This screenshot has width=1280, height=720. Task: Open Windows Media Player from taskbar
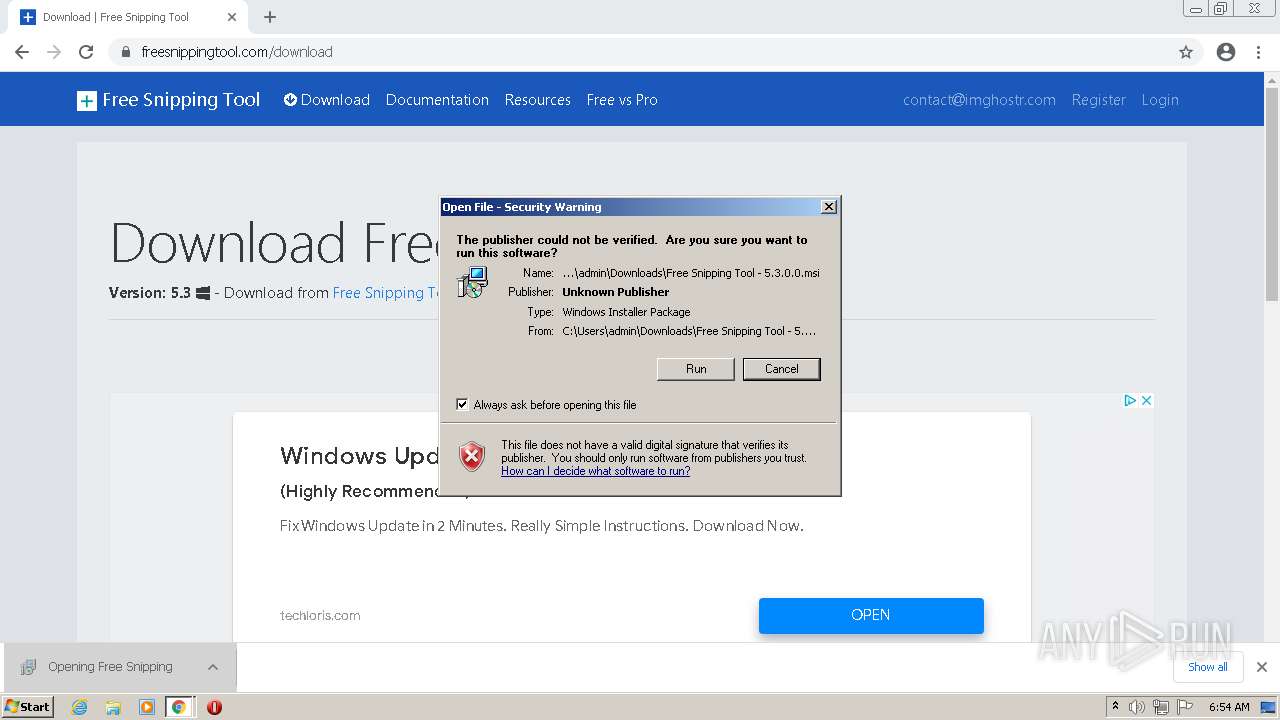(146, 707)
